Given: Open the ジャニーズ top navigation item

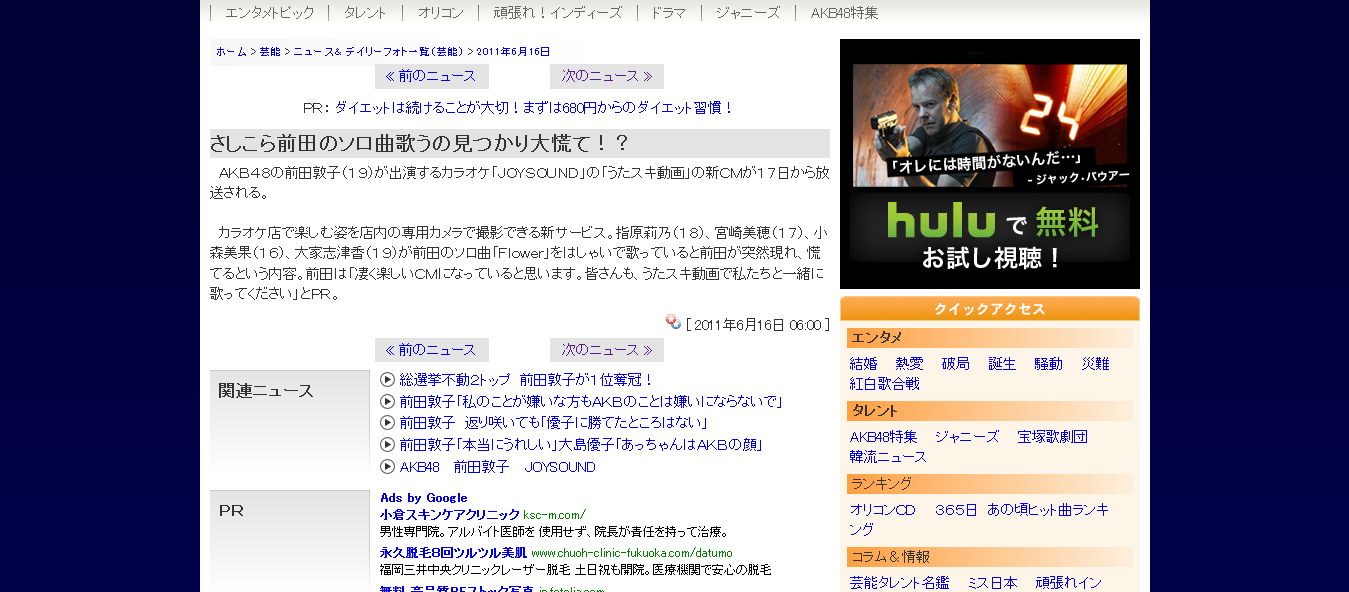Looking at the screenshot, I should [x=748, y=13].
